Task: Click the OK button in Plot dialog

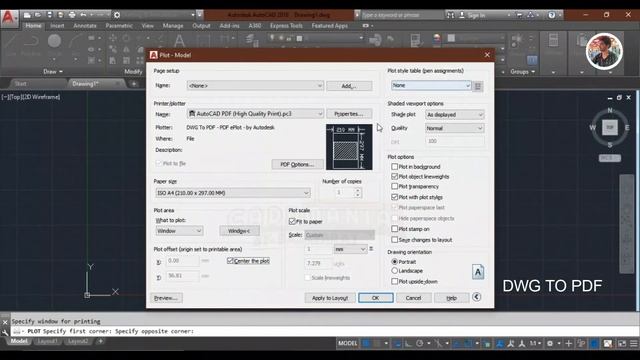Action: 376,298
